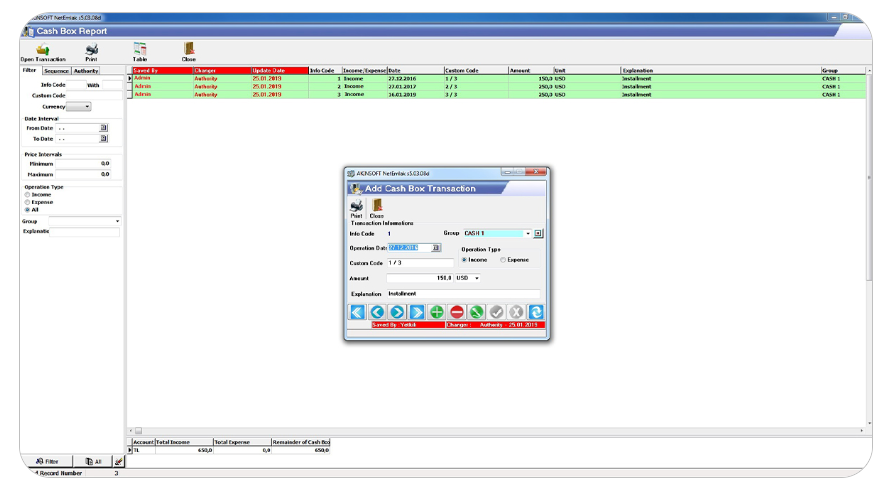Click the filter Custom Code input field

[x=94, y=96]
